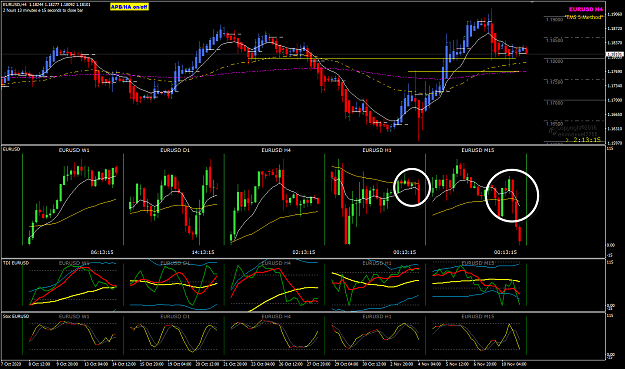
Task: Click the 00:13:15 timer under H1 mini chart
Action: 405,252
